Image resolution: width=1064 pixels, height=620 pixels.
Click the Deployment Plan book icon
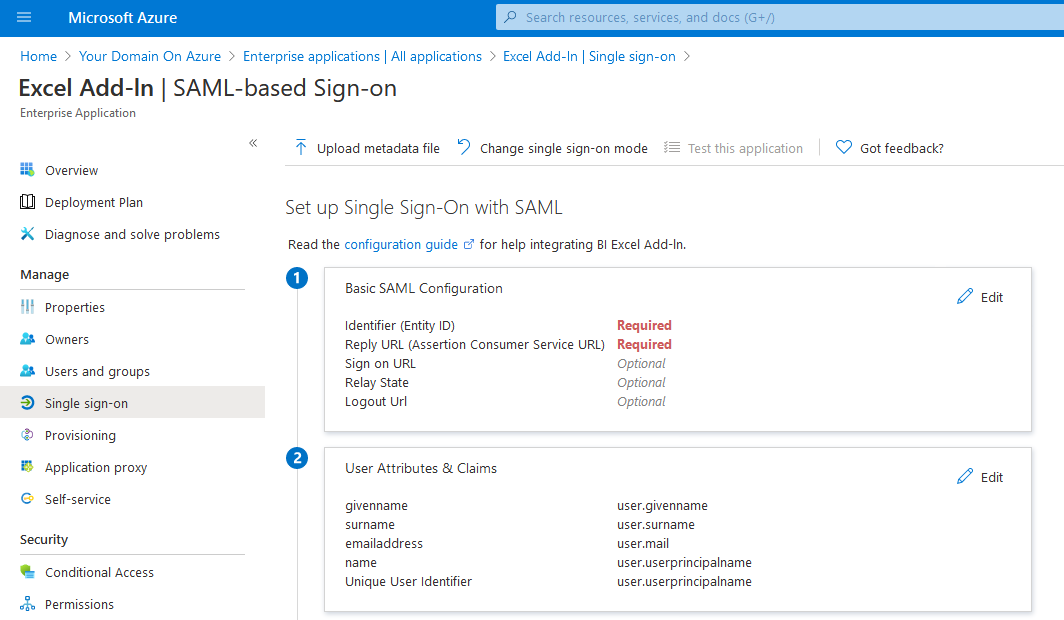28,202
